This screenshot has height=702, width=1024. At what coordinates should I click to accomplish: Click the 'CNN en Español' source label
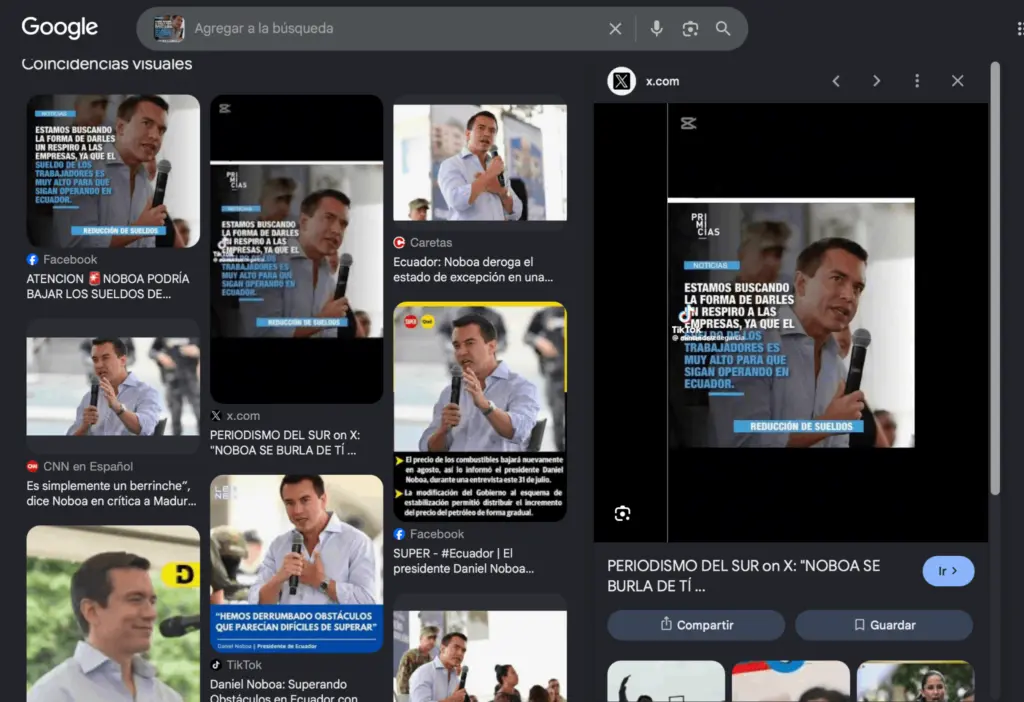click(x=88, y=466)
